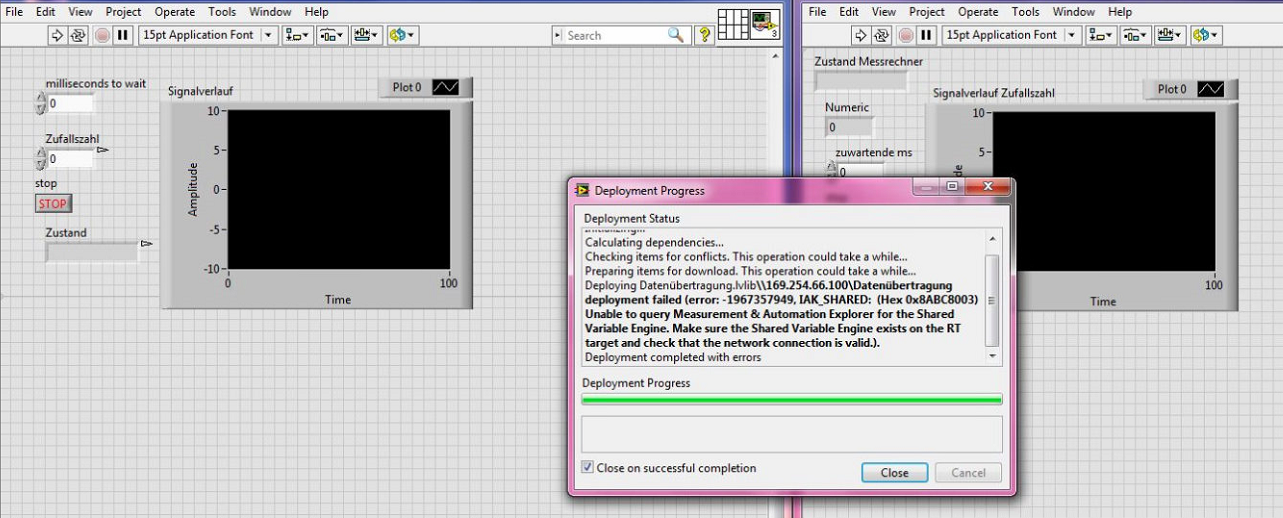This screenshot has width=1283, height=518.
Task: Click the Signalverlauf Zufallszahl graph label
Action: [x=994, y=93]
